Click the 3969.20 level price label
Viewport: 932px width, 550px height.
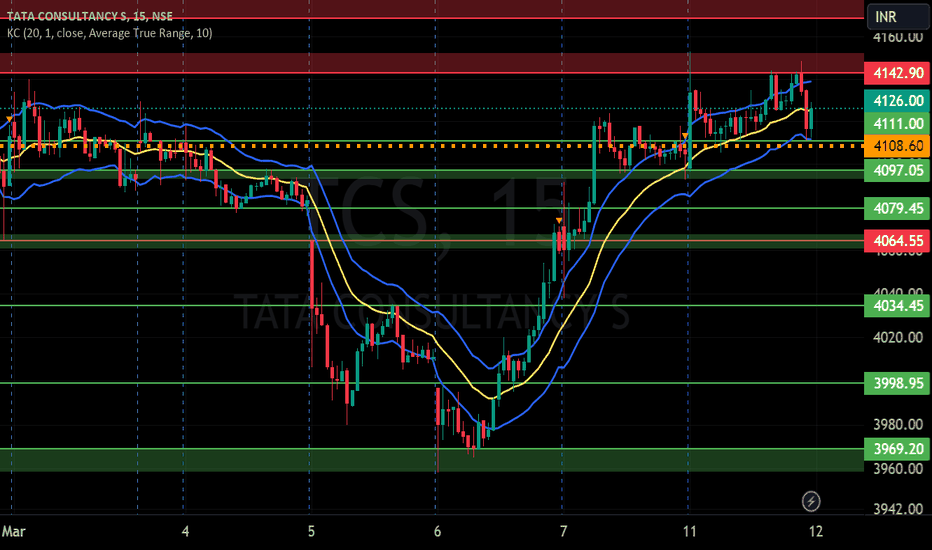tap(898, 449)
